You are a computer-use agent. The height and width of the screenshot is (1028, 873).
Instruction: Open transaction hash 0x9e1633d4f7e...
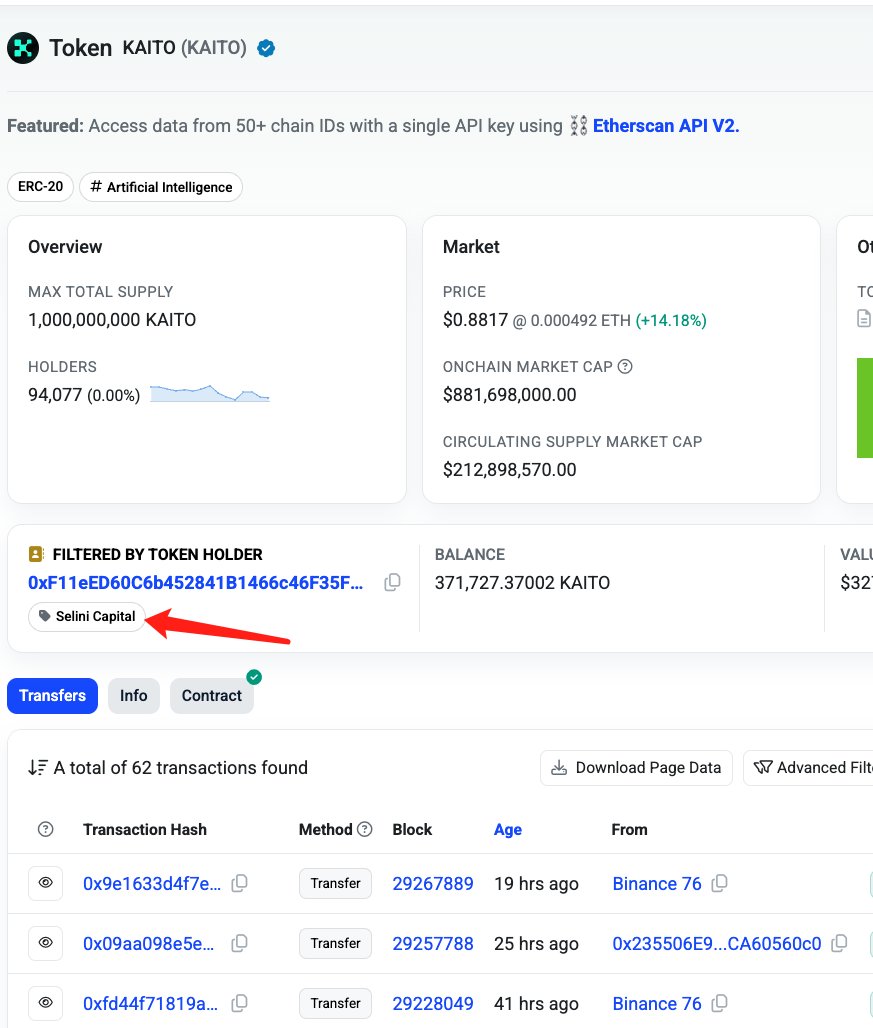[x=152, y=884]
